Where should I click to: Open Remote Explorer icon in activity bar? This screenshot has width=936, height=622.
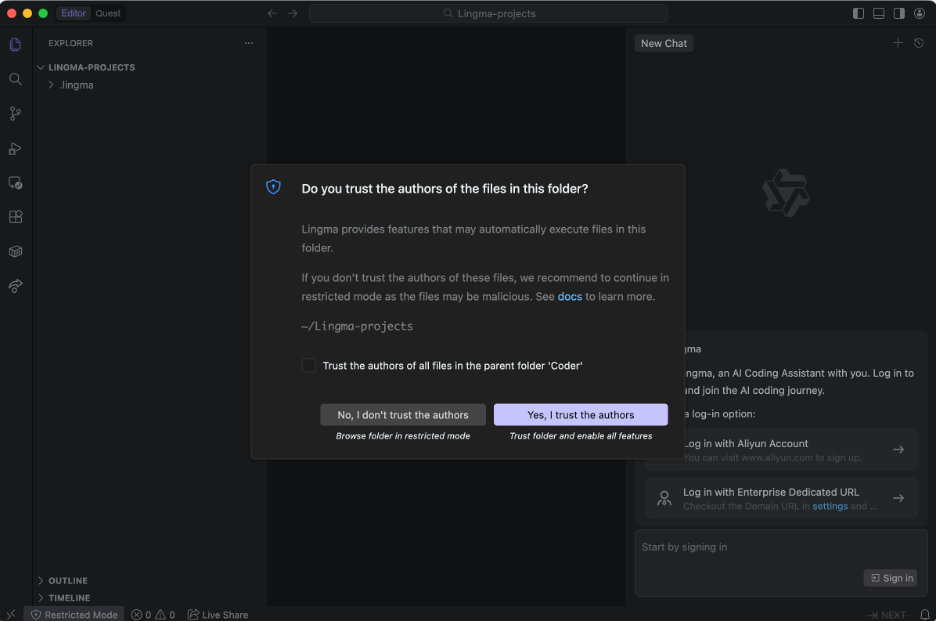tap(16, 183)
